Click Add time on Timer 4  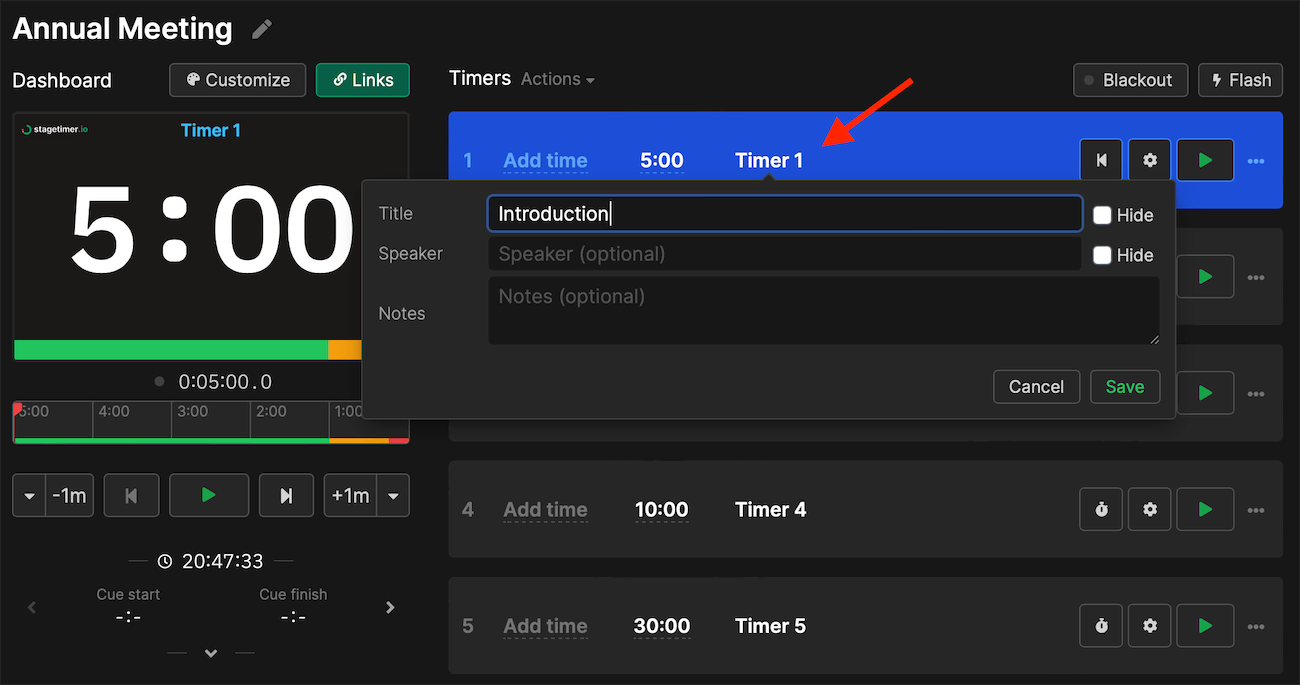pyautogui.click(x=545, y=509)
